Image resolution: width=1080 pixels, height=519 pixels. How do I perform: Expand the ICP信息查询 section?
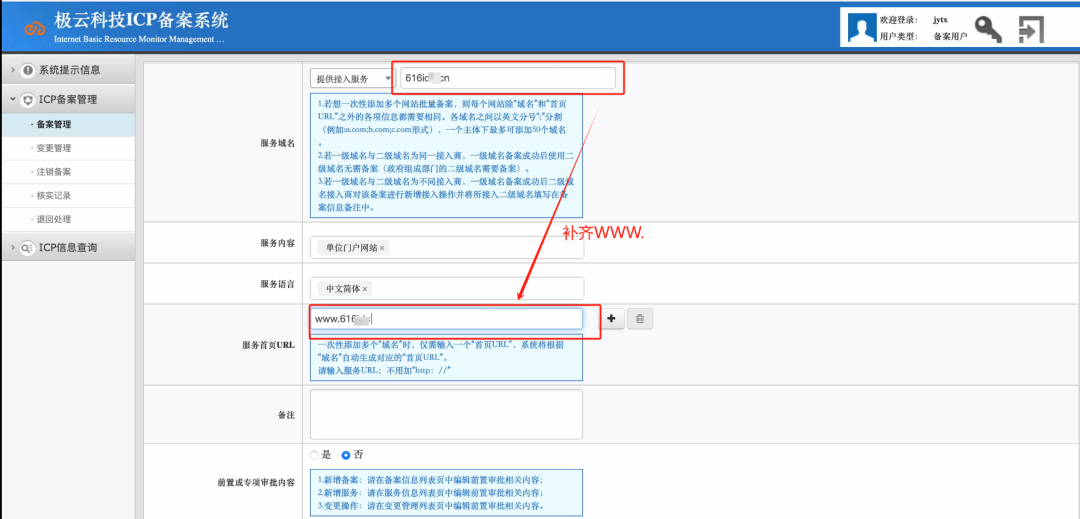click(68, 248)
